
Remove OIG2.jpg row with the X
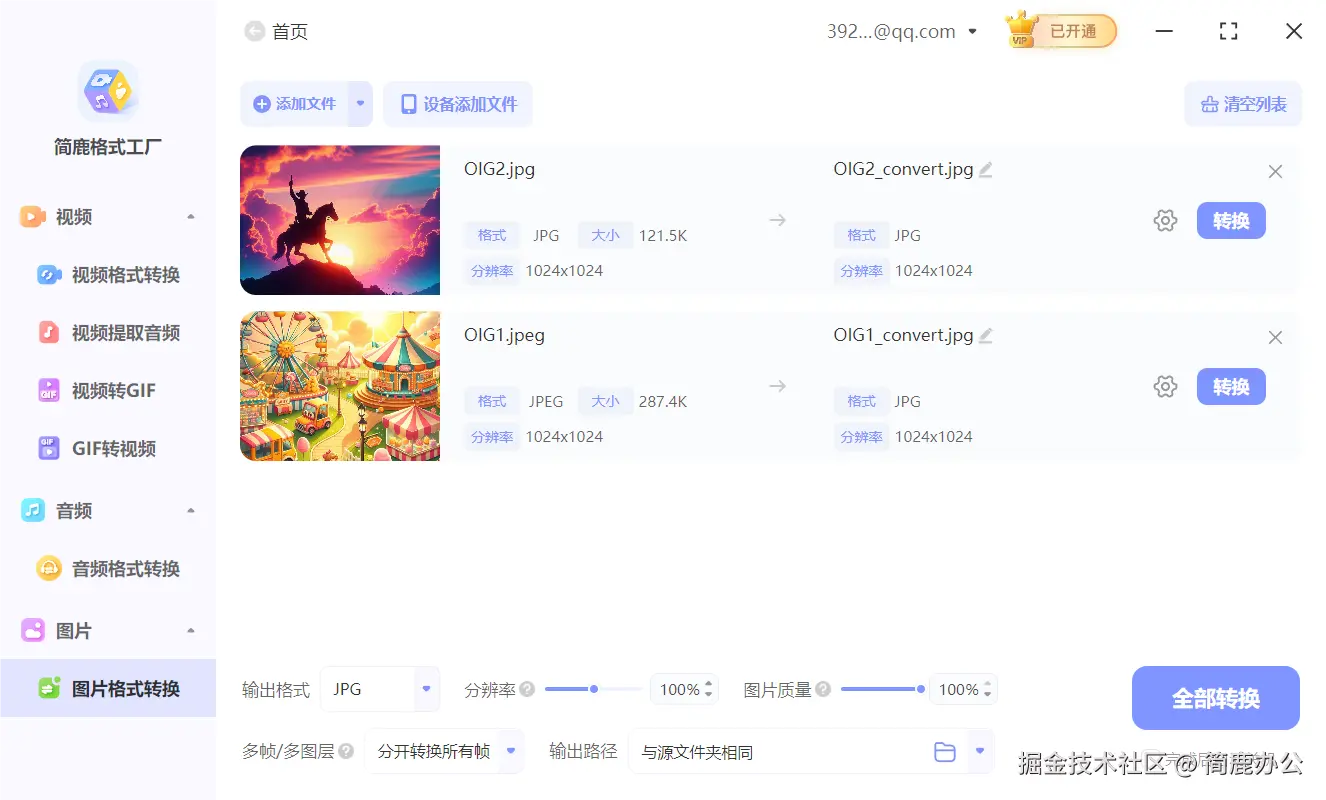coord(1275,172)
